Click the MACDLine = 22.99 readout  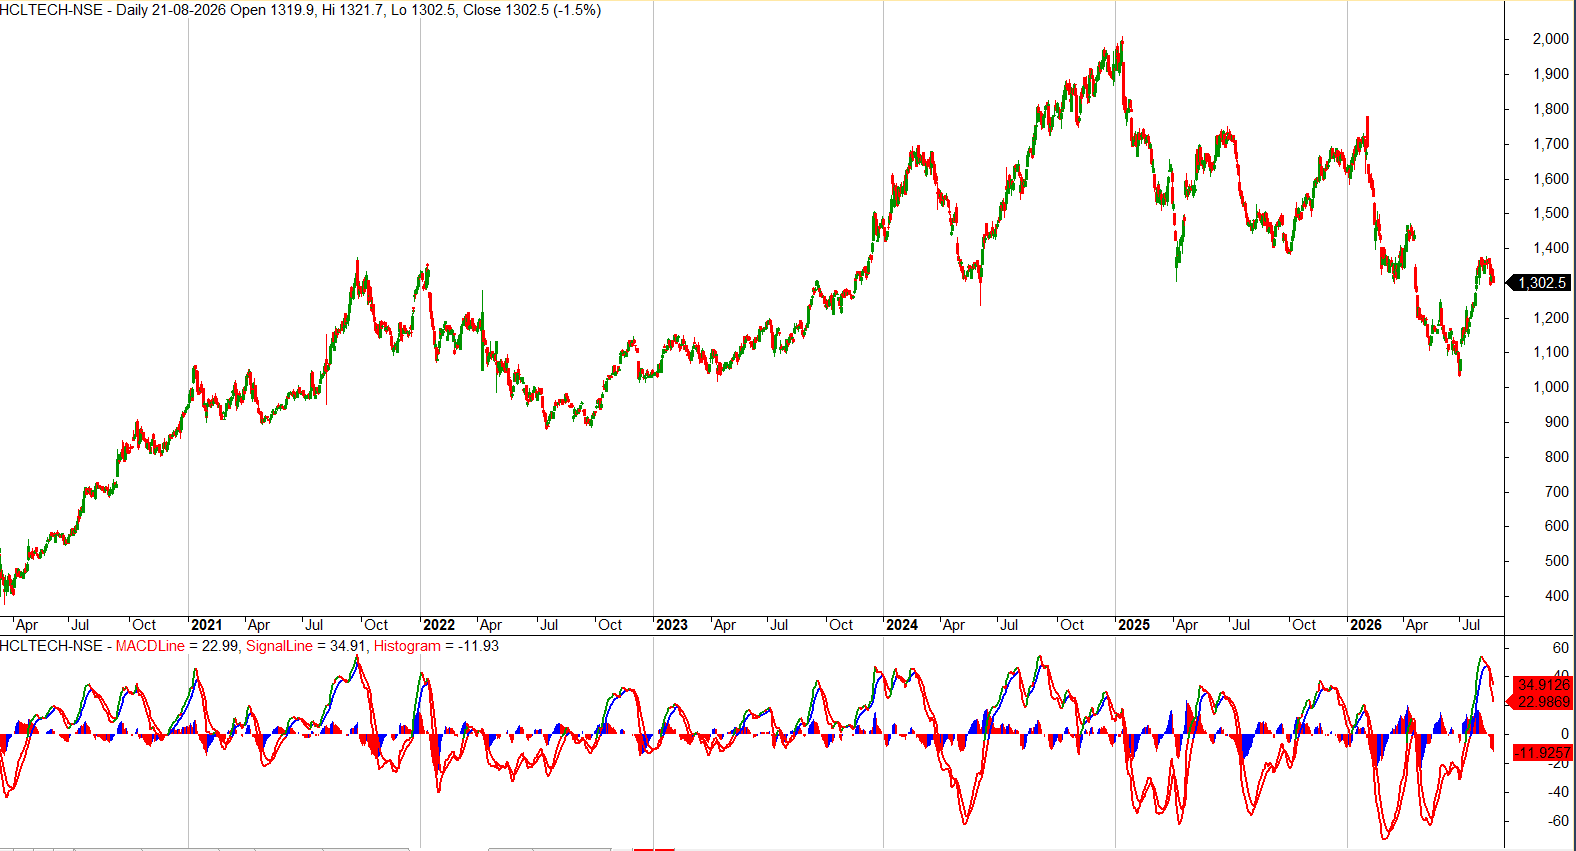coord(177,646)
